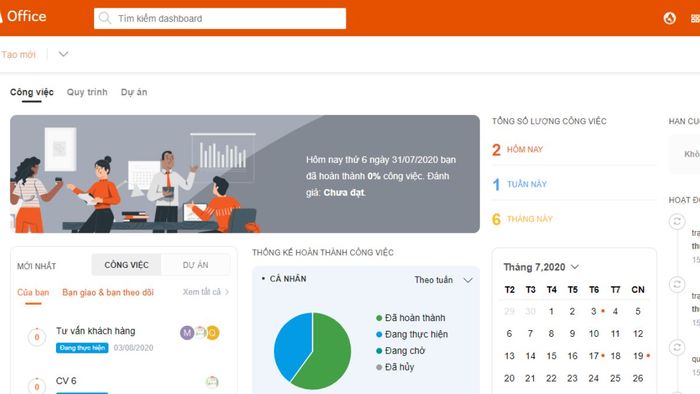
Task: Open the globe notification icon in header
Action: tap(669, 18)
